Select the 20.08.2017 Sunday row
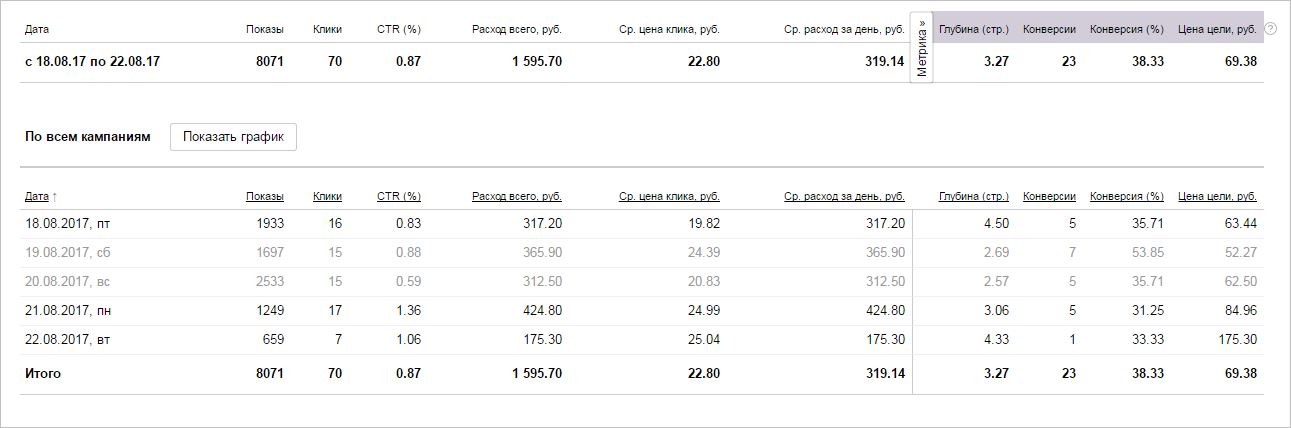Image resolution: width=1291 pixels, height=428 pixels. pos(67,282)
